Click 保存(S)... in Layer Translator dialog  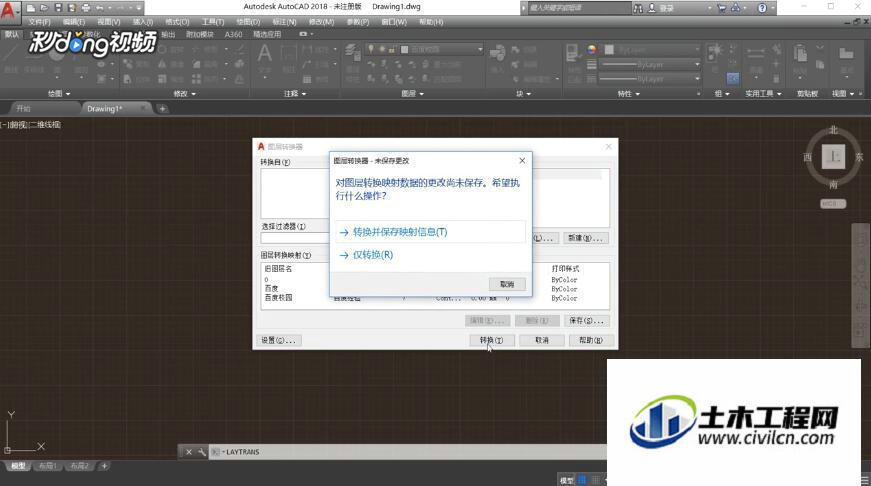587,320
